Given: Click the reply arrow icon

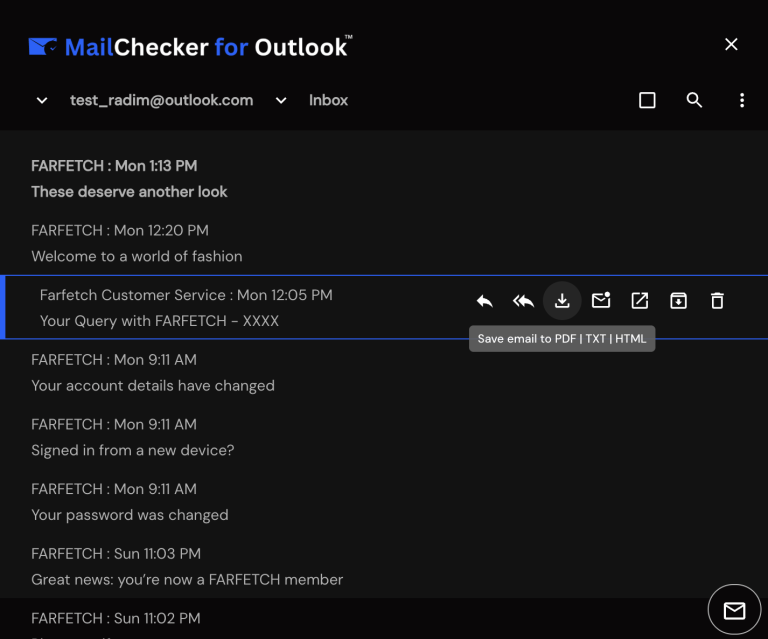Looking at the screenshot, I should coord(484,301).
